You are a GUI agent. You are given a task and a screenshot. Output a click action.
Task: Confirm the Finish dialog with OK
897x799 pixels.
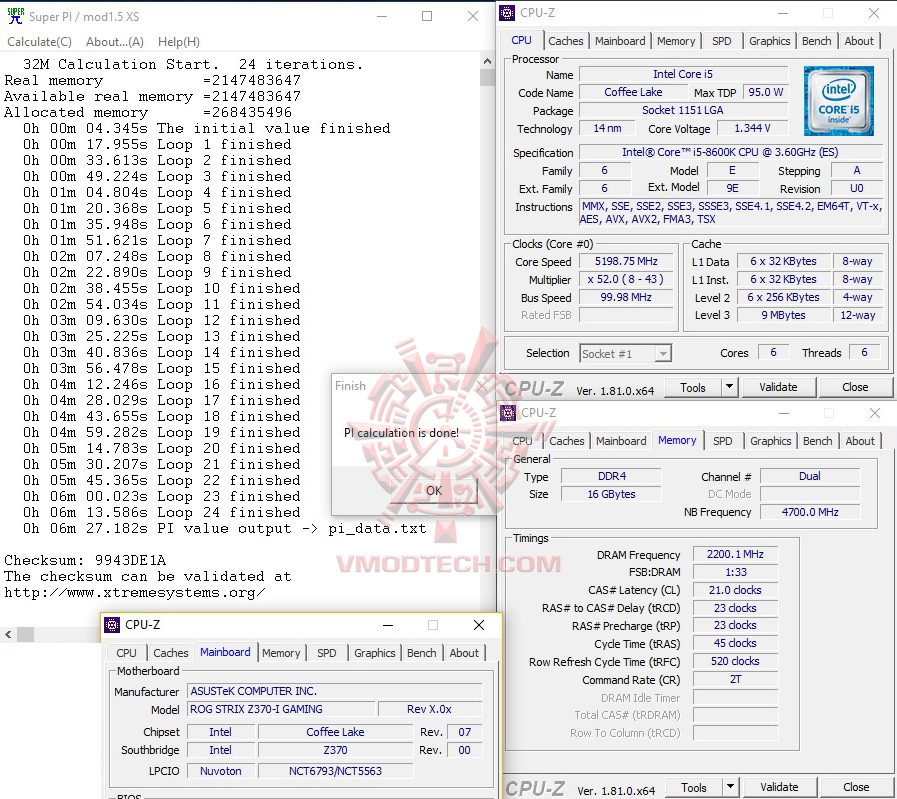click(x=434, y=491)
